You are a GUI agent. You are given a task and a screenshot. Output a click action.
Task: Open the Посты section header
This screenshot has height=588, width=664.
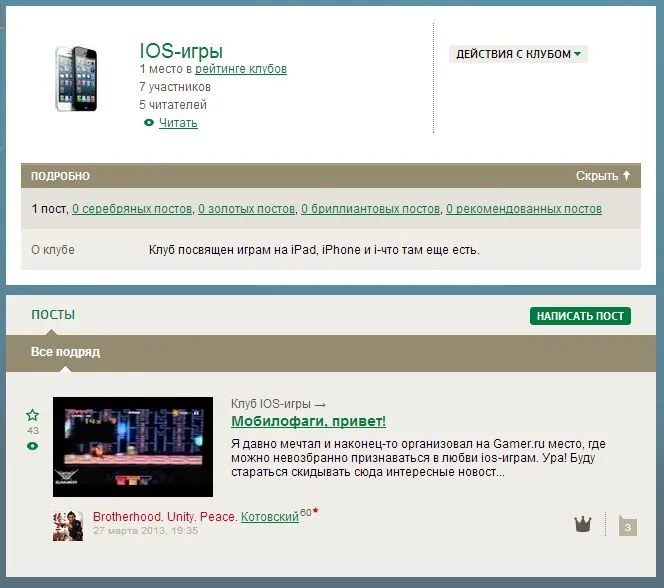[x=53, y=315]
